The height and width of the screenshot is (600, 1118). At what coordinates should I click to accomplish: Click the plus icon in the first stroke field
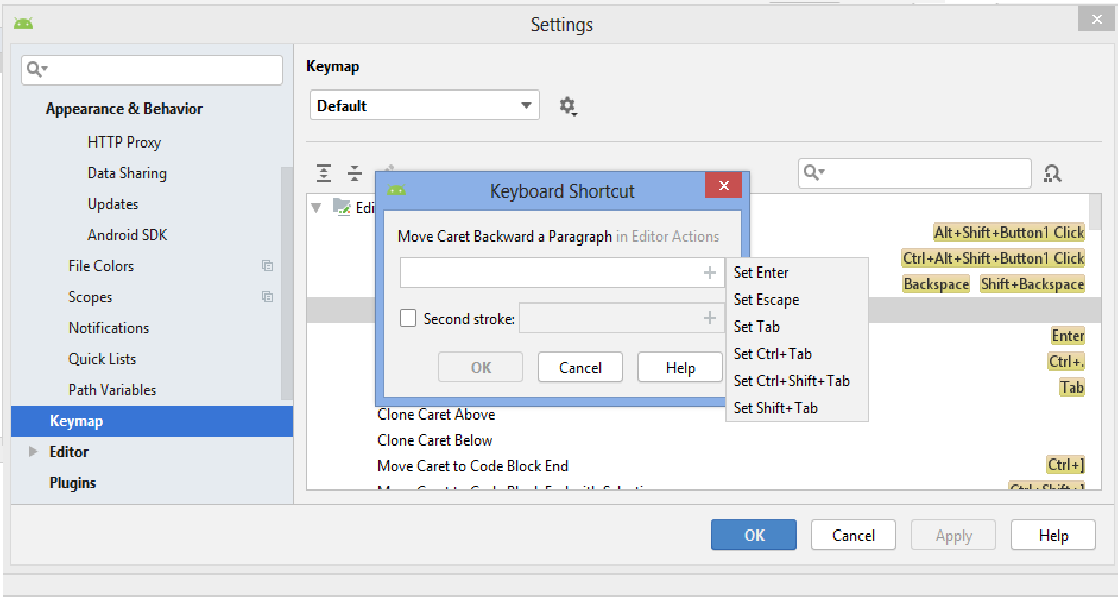(x=710, y=273)
